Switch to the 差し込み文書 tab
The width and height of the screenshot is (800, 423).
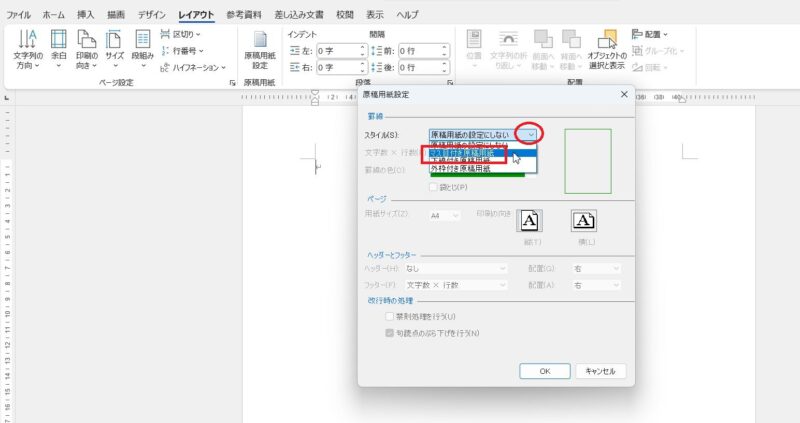(x=299, y=15)
